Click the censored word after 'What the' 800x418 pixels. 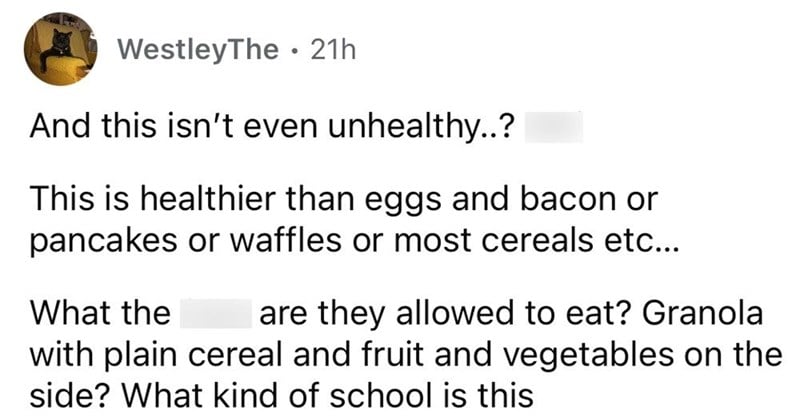click(216, 313)
